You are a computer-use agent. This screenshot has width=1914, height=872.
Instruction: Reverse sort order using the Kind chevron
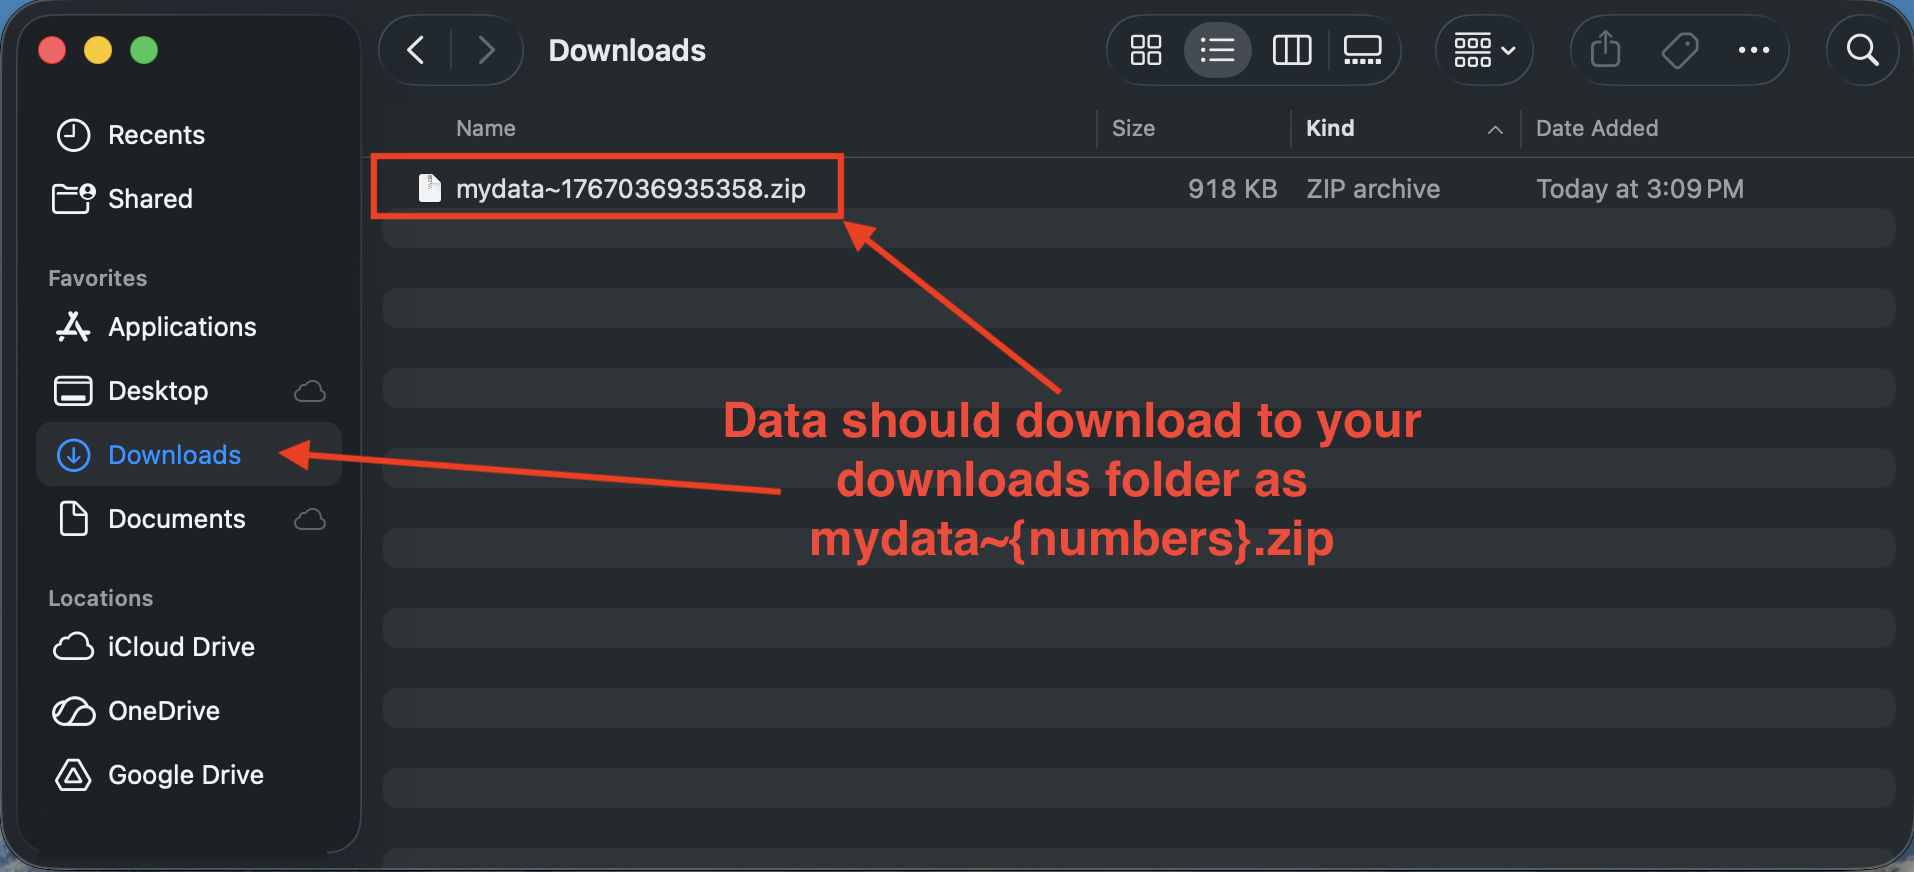(x=1493, y=129)
